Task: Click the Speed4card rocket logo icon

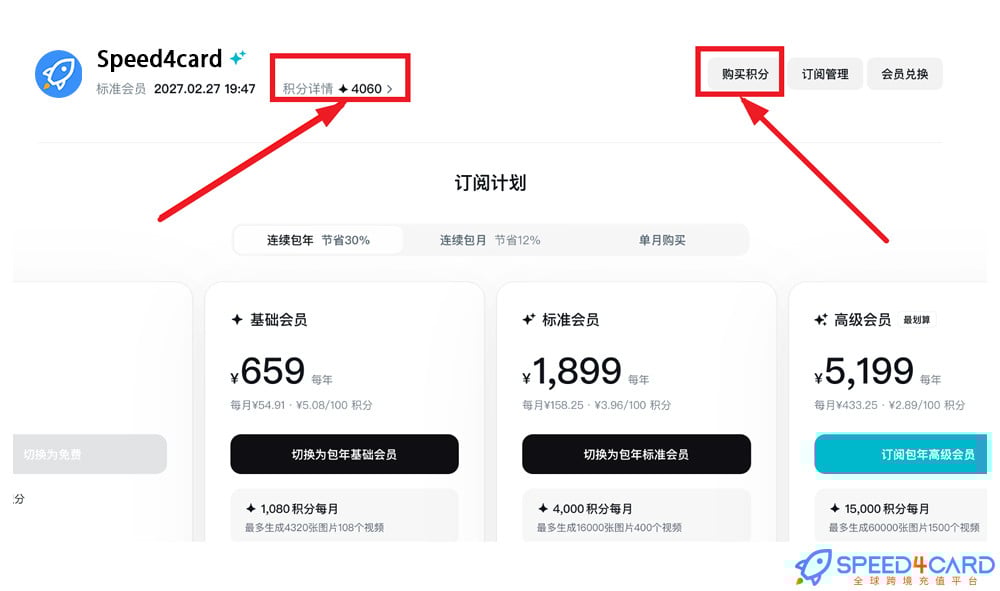Action: coord(58,73)
